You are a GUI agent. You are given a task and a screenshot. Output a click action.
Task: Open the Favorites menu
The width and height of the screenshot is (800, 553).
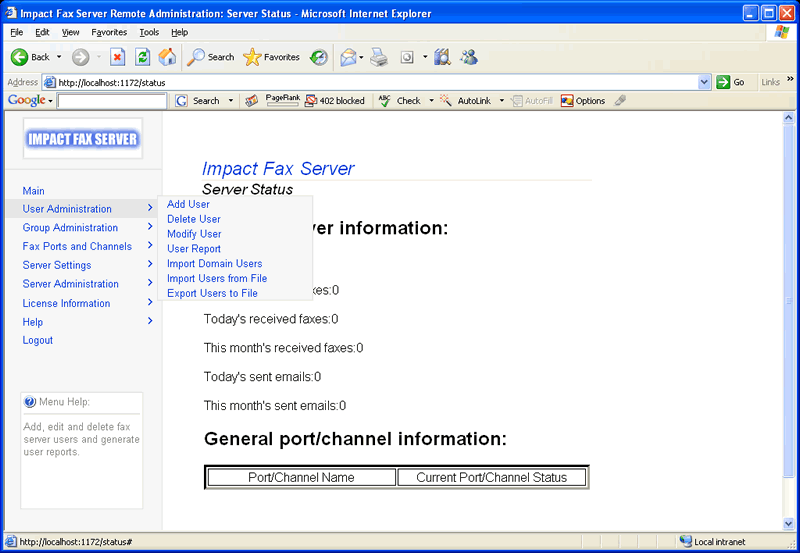[109, 32]
